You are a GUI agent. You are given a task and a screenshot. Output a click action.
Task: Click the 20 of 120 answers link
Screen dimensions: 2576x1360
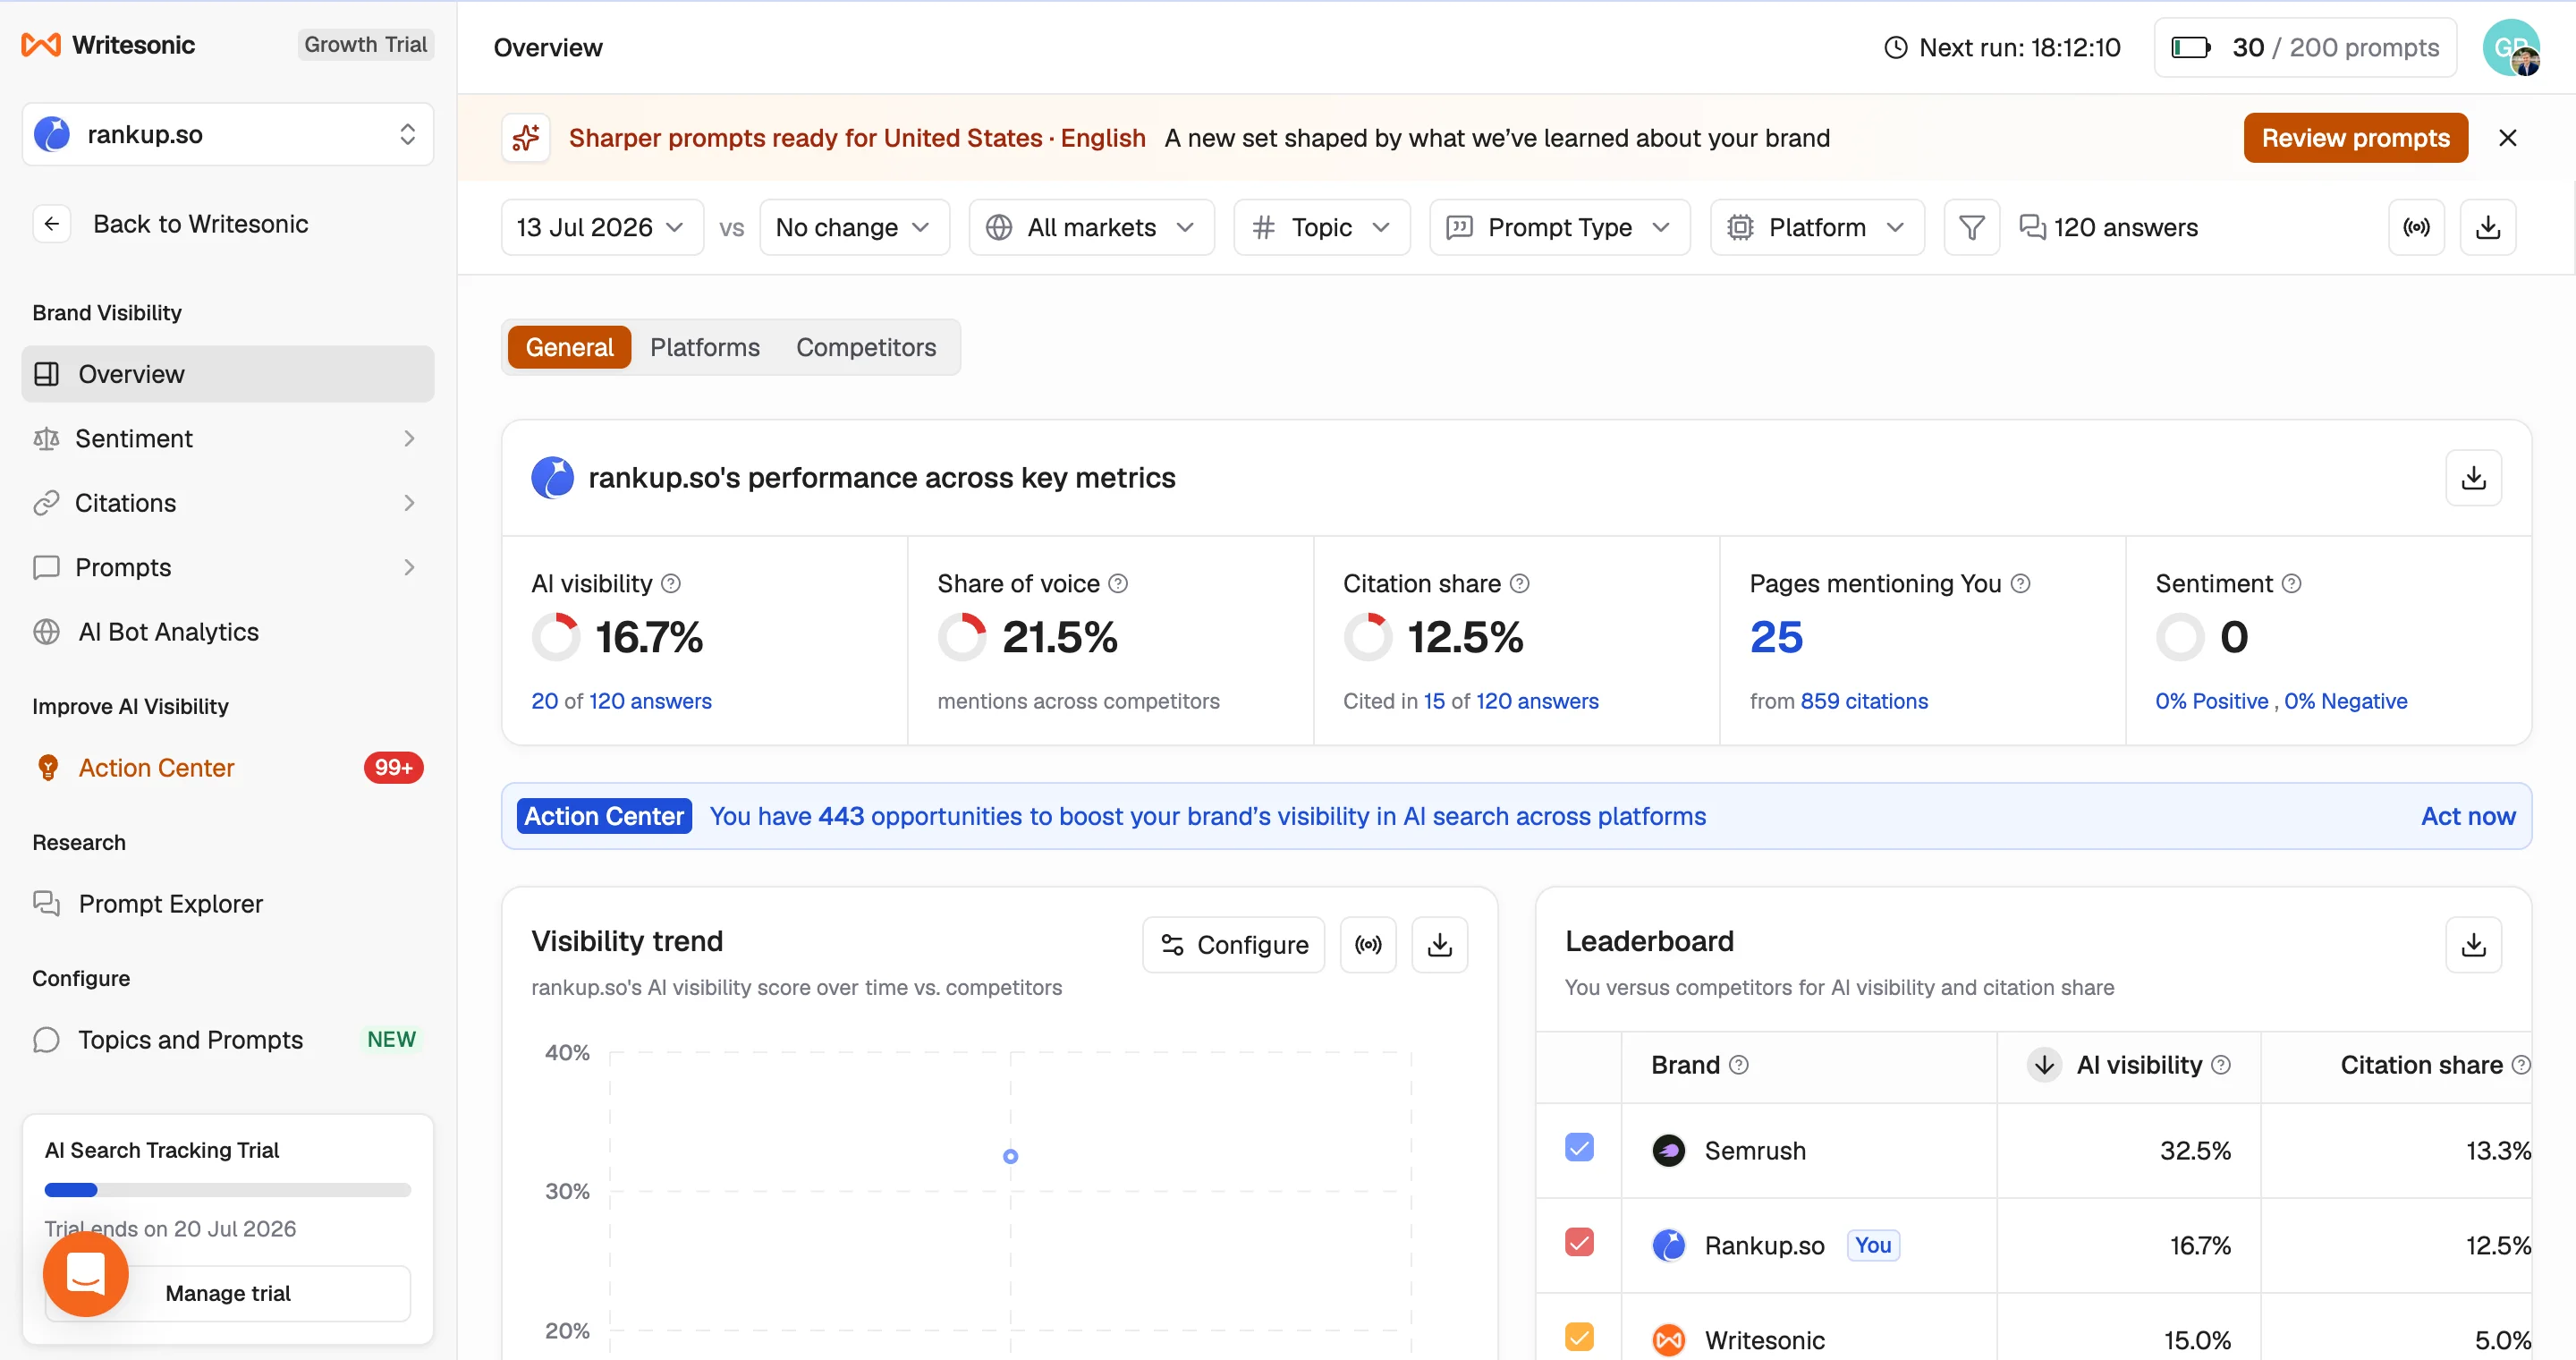click(621, 702)
